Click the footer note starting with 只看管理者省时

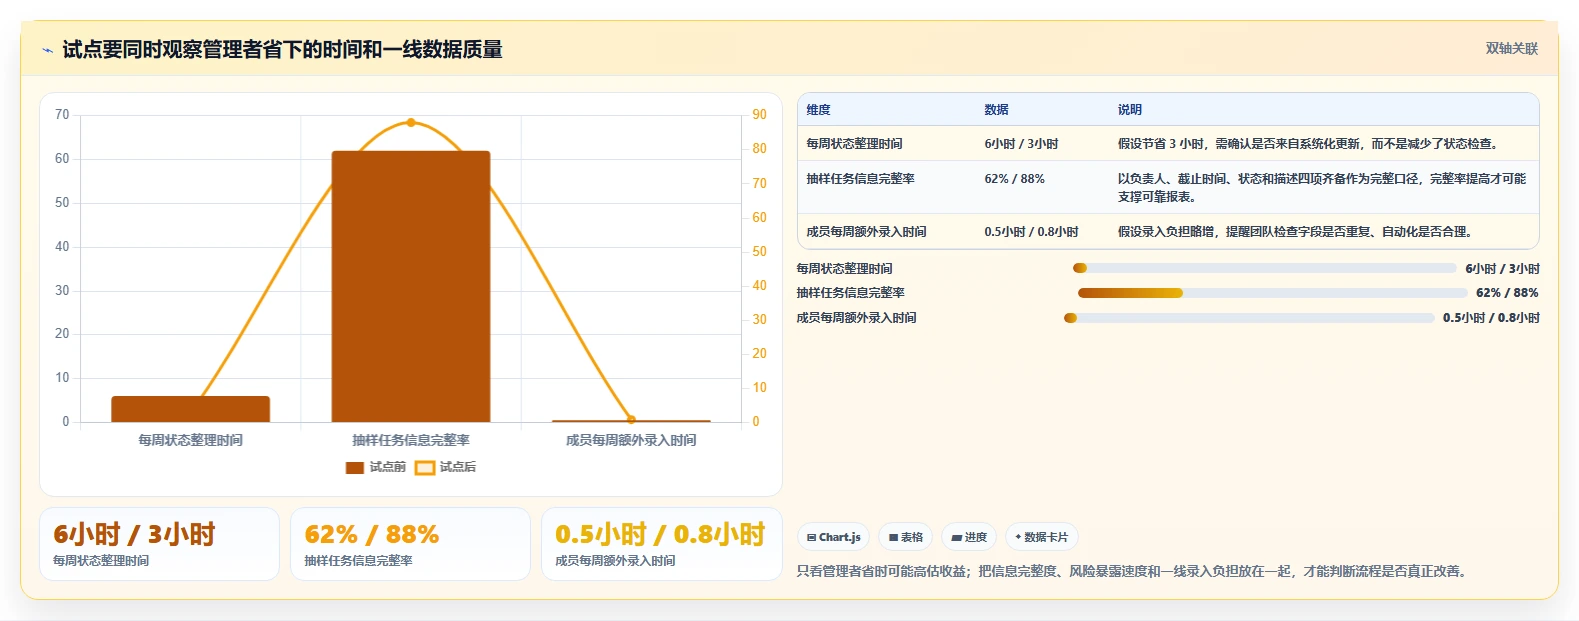click(x=1133, y=572)
